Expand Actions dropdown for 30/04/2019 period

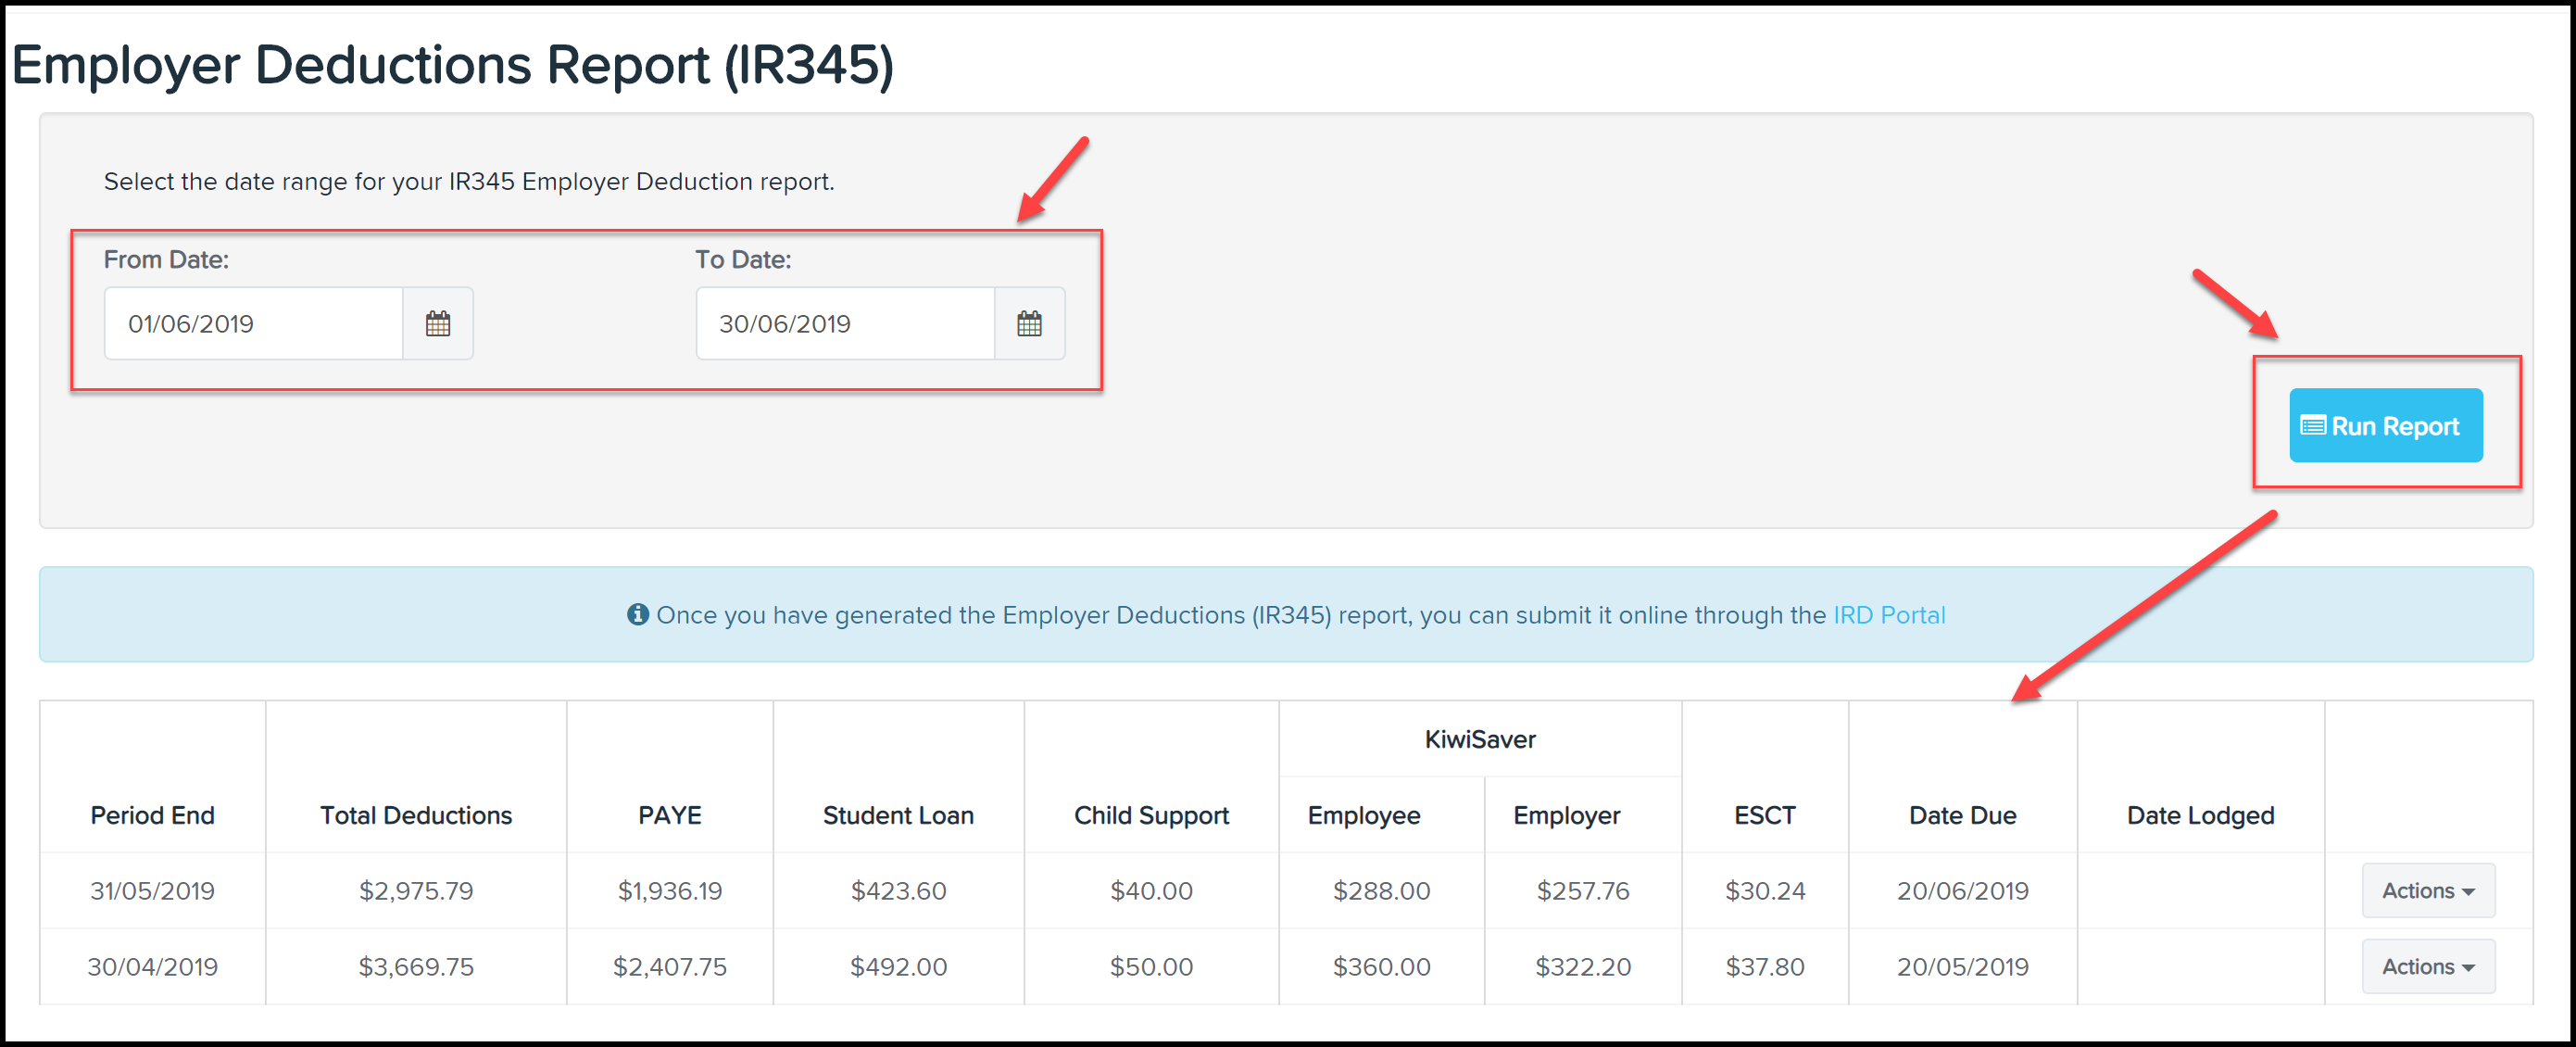point(2428,966)
